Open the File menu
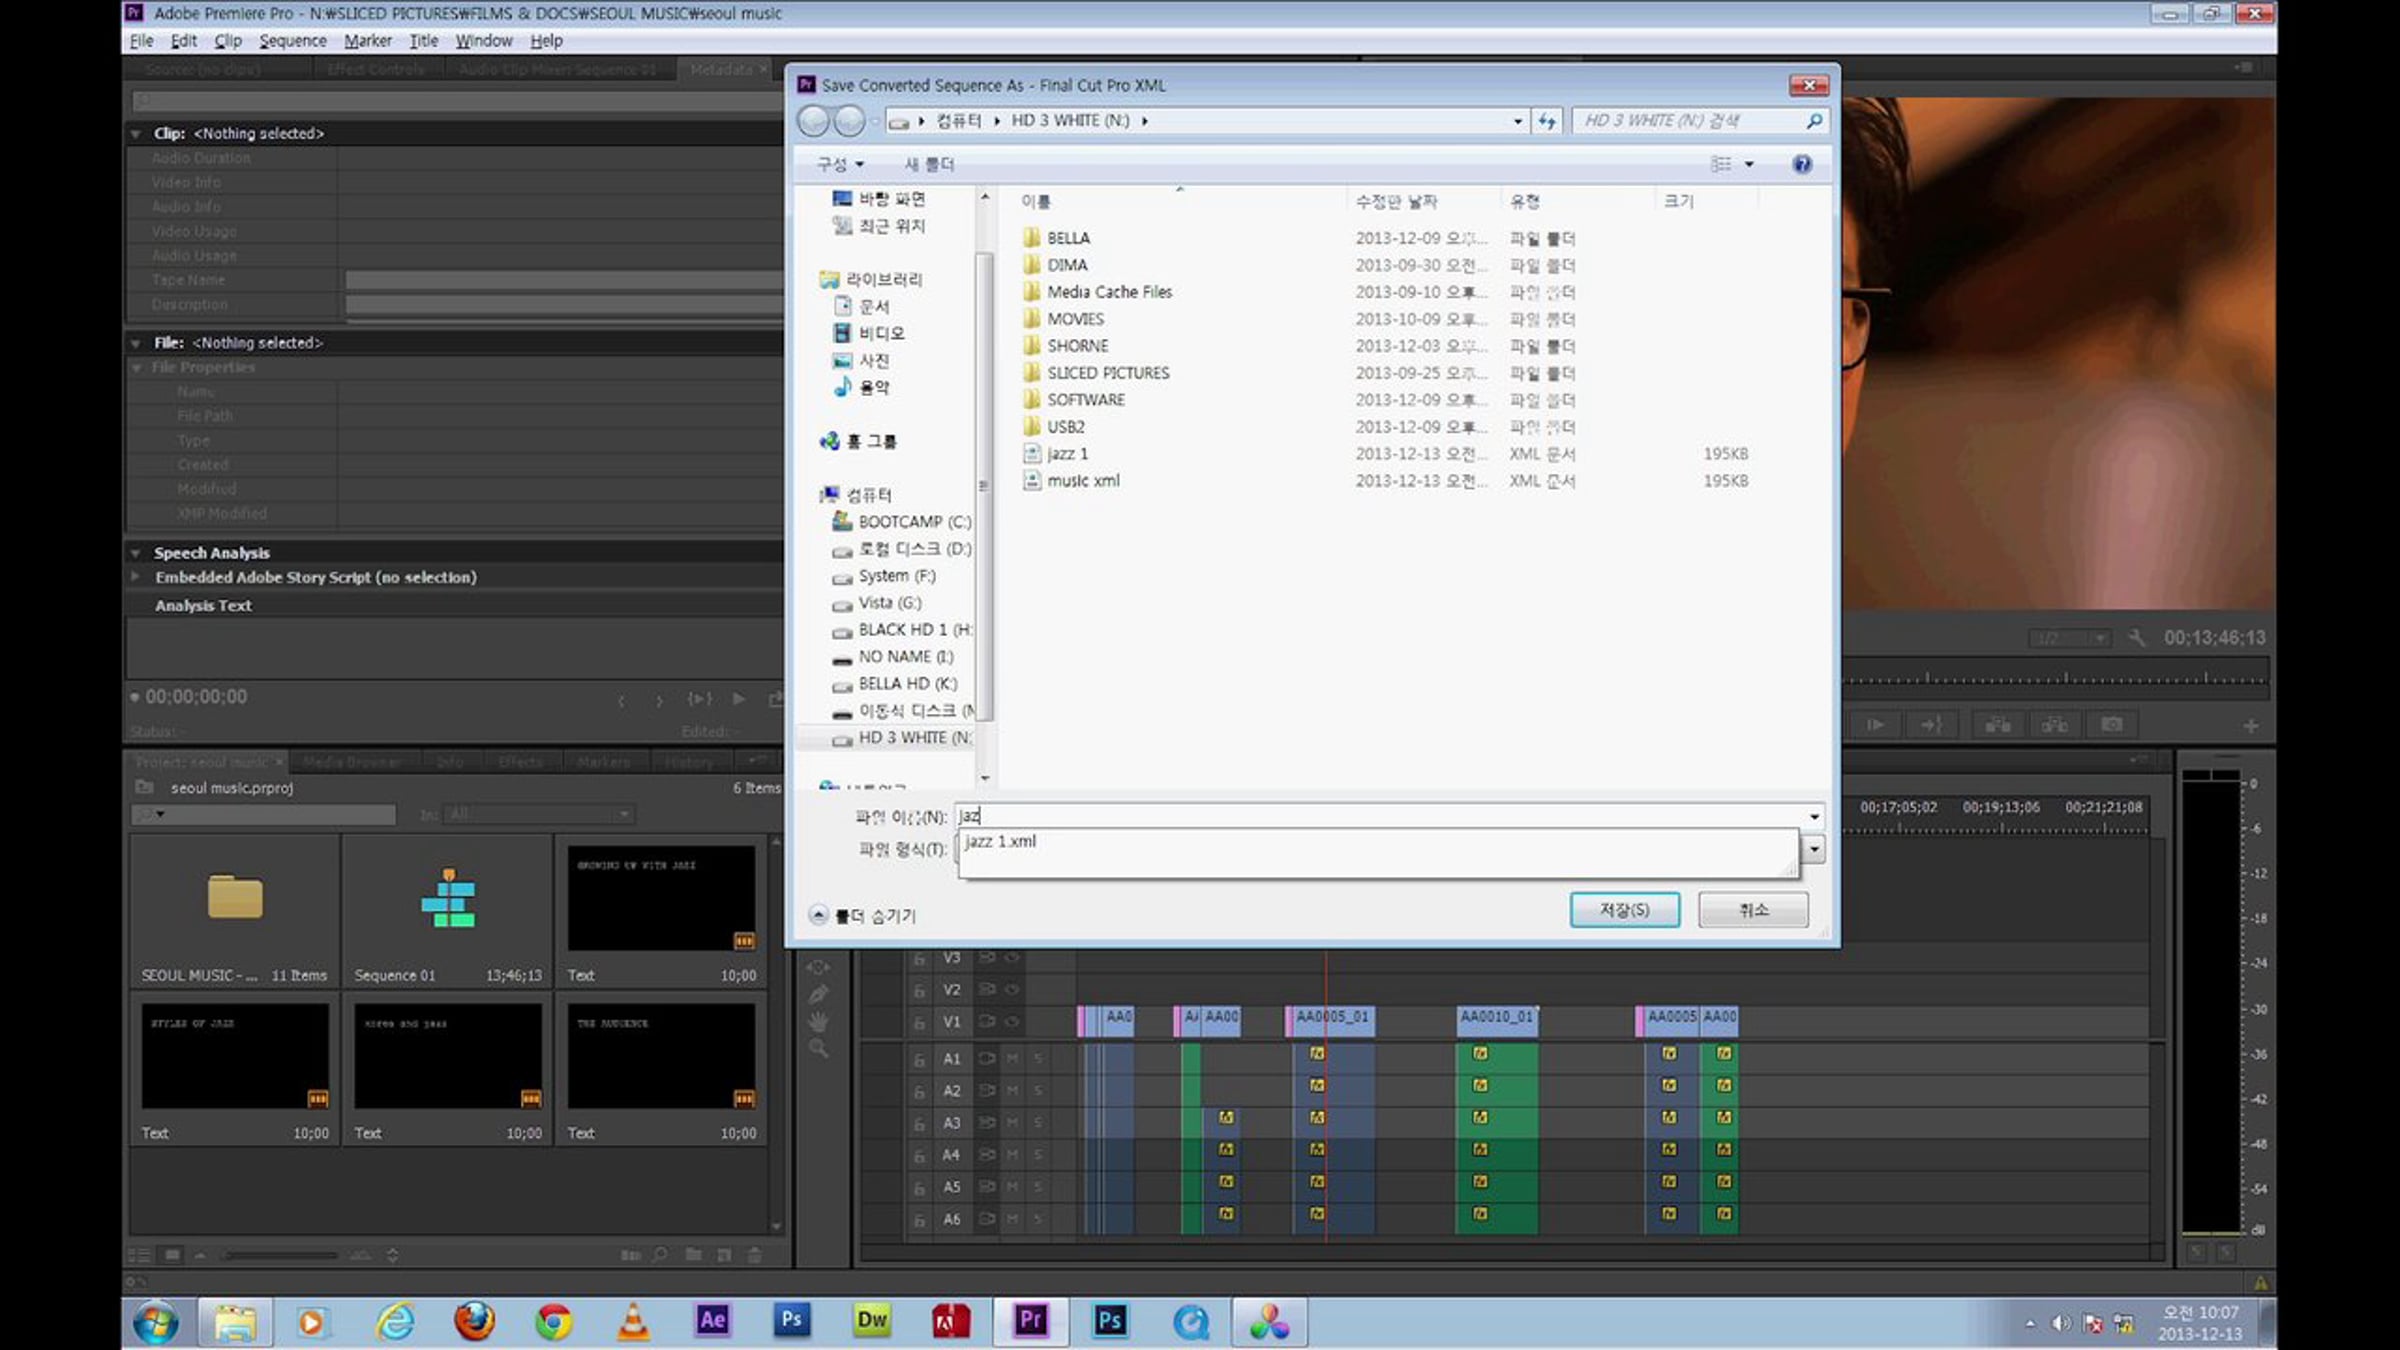Image resolution: width=2400 pixels, height=1350 pixels. (141, 41)
